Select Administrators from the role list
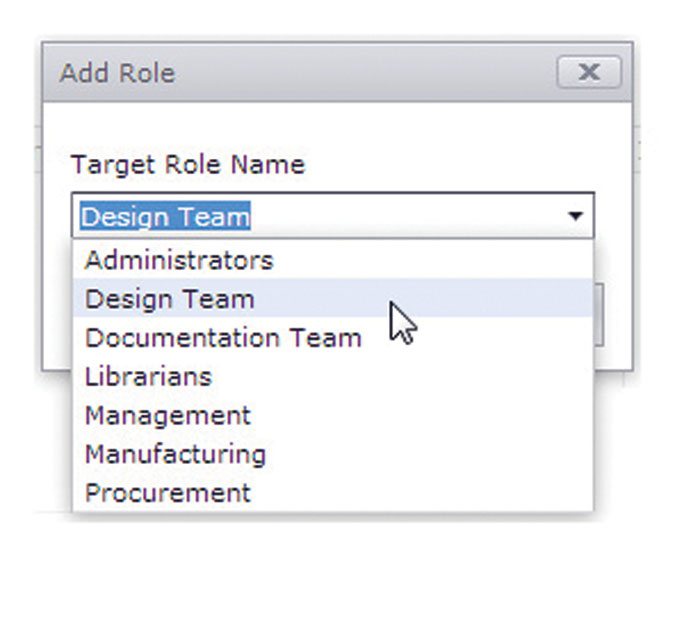 click(x=179, y=260)
